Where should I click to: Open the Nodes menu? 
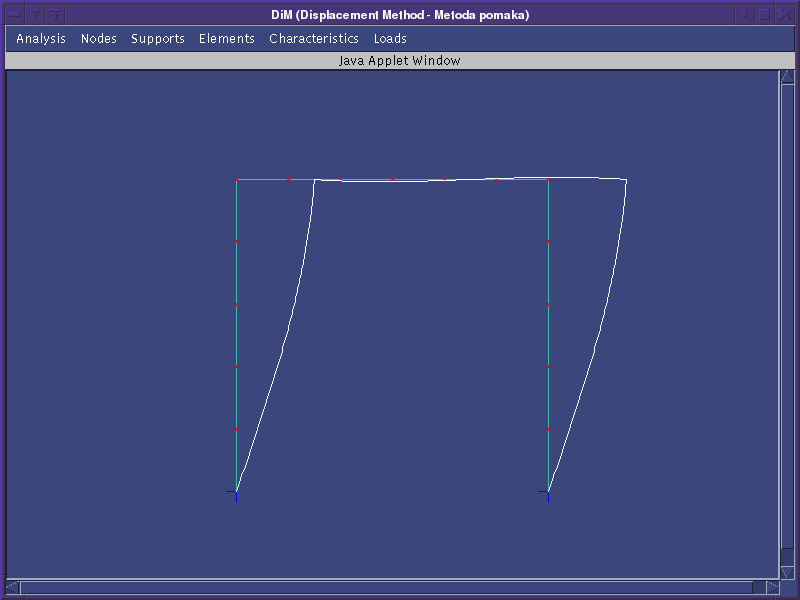click(98, 39)
